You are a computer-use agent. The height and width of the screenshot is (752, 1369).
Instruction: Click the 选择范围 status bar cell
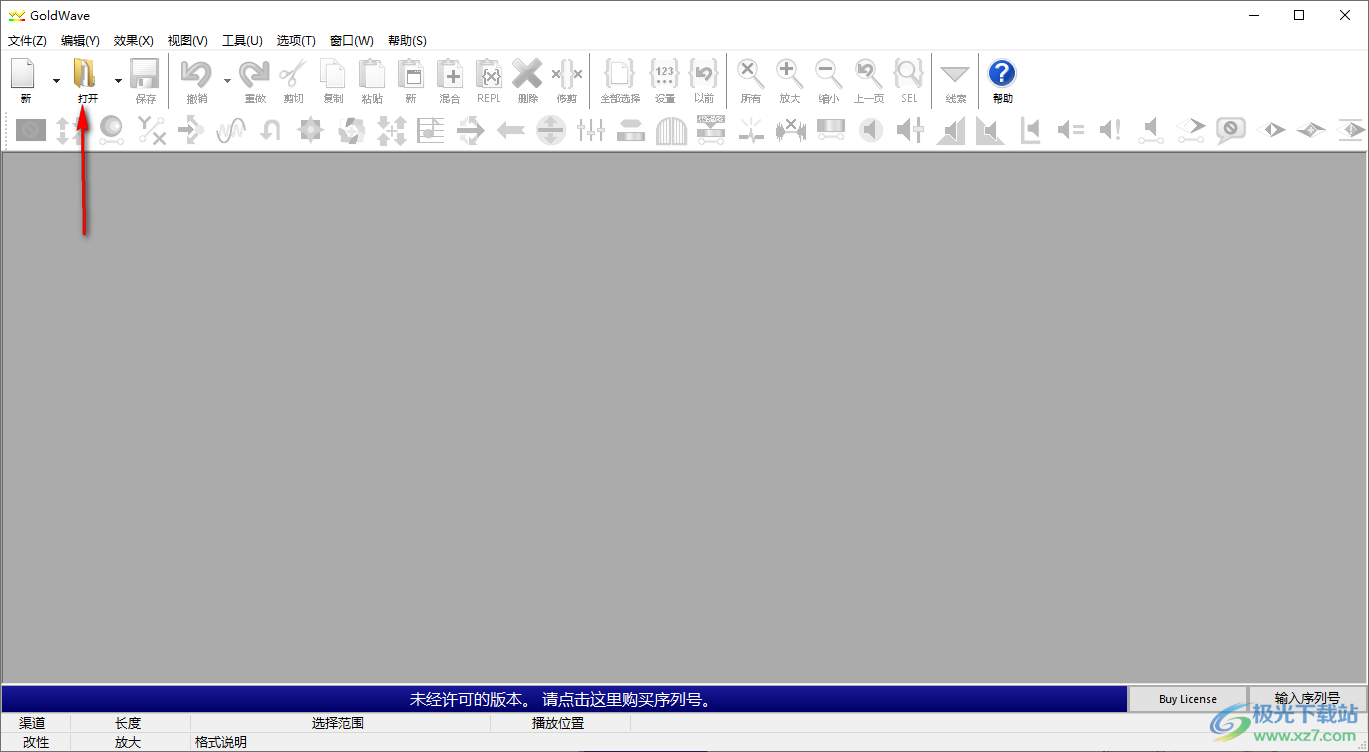coord(338,723)
